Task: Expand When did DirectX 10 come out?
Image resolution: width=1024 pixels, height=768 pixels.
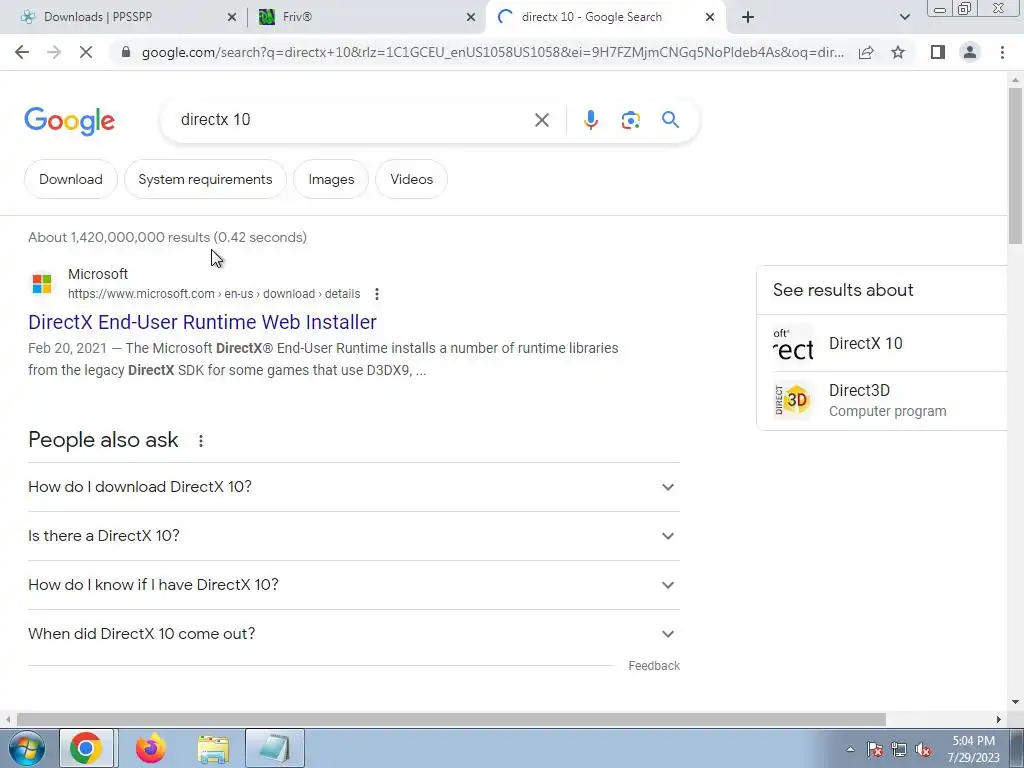Action: click(354, 634)
